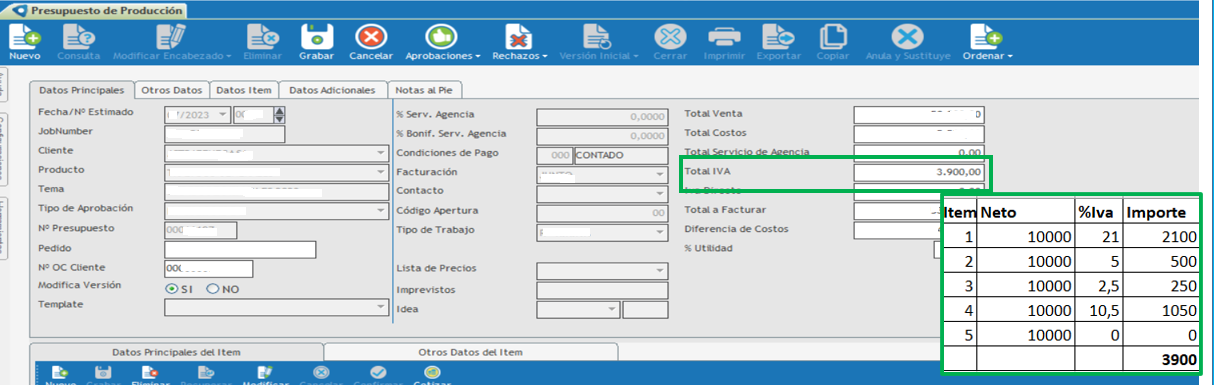Expand the Contacto dropdown
Screen dimensions: 1214x386
pos(659,193)
